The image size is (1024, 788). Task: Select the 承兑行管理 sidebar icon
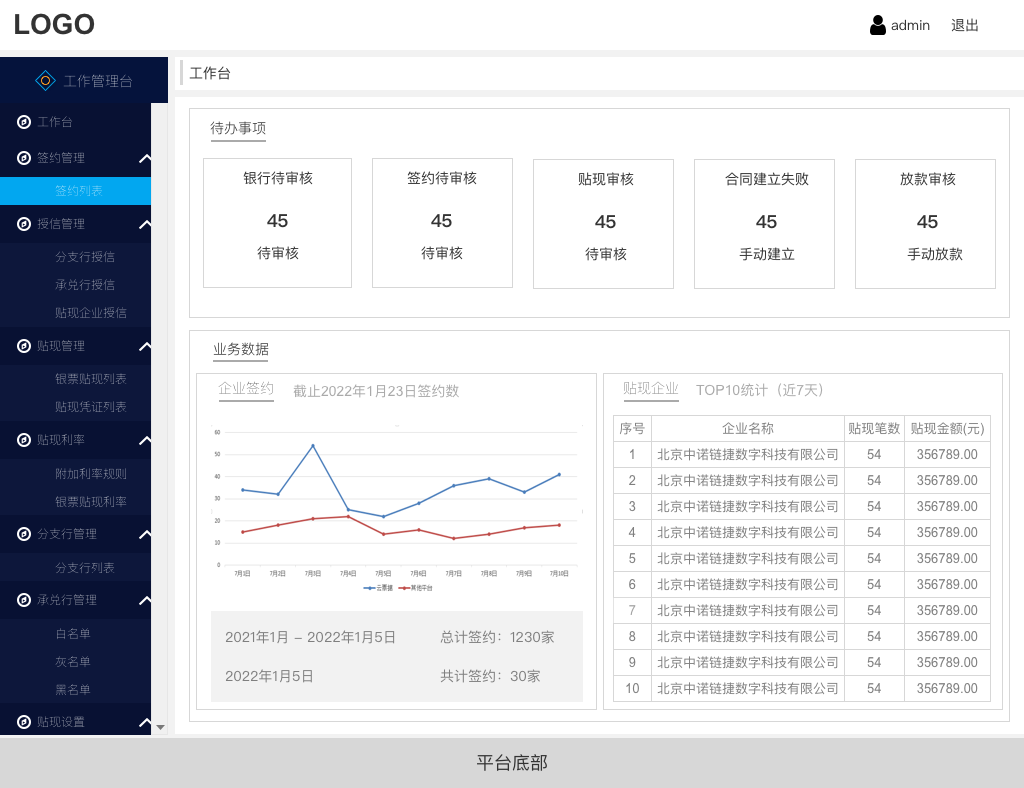click(22, 600)
